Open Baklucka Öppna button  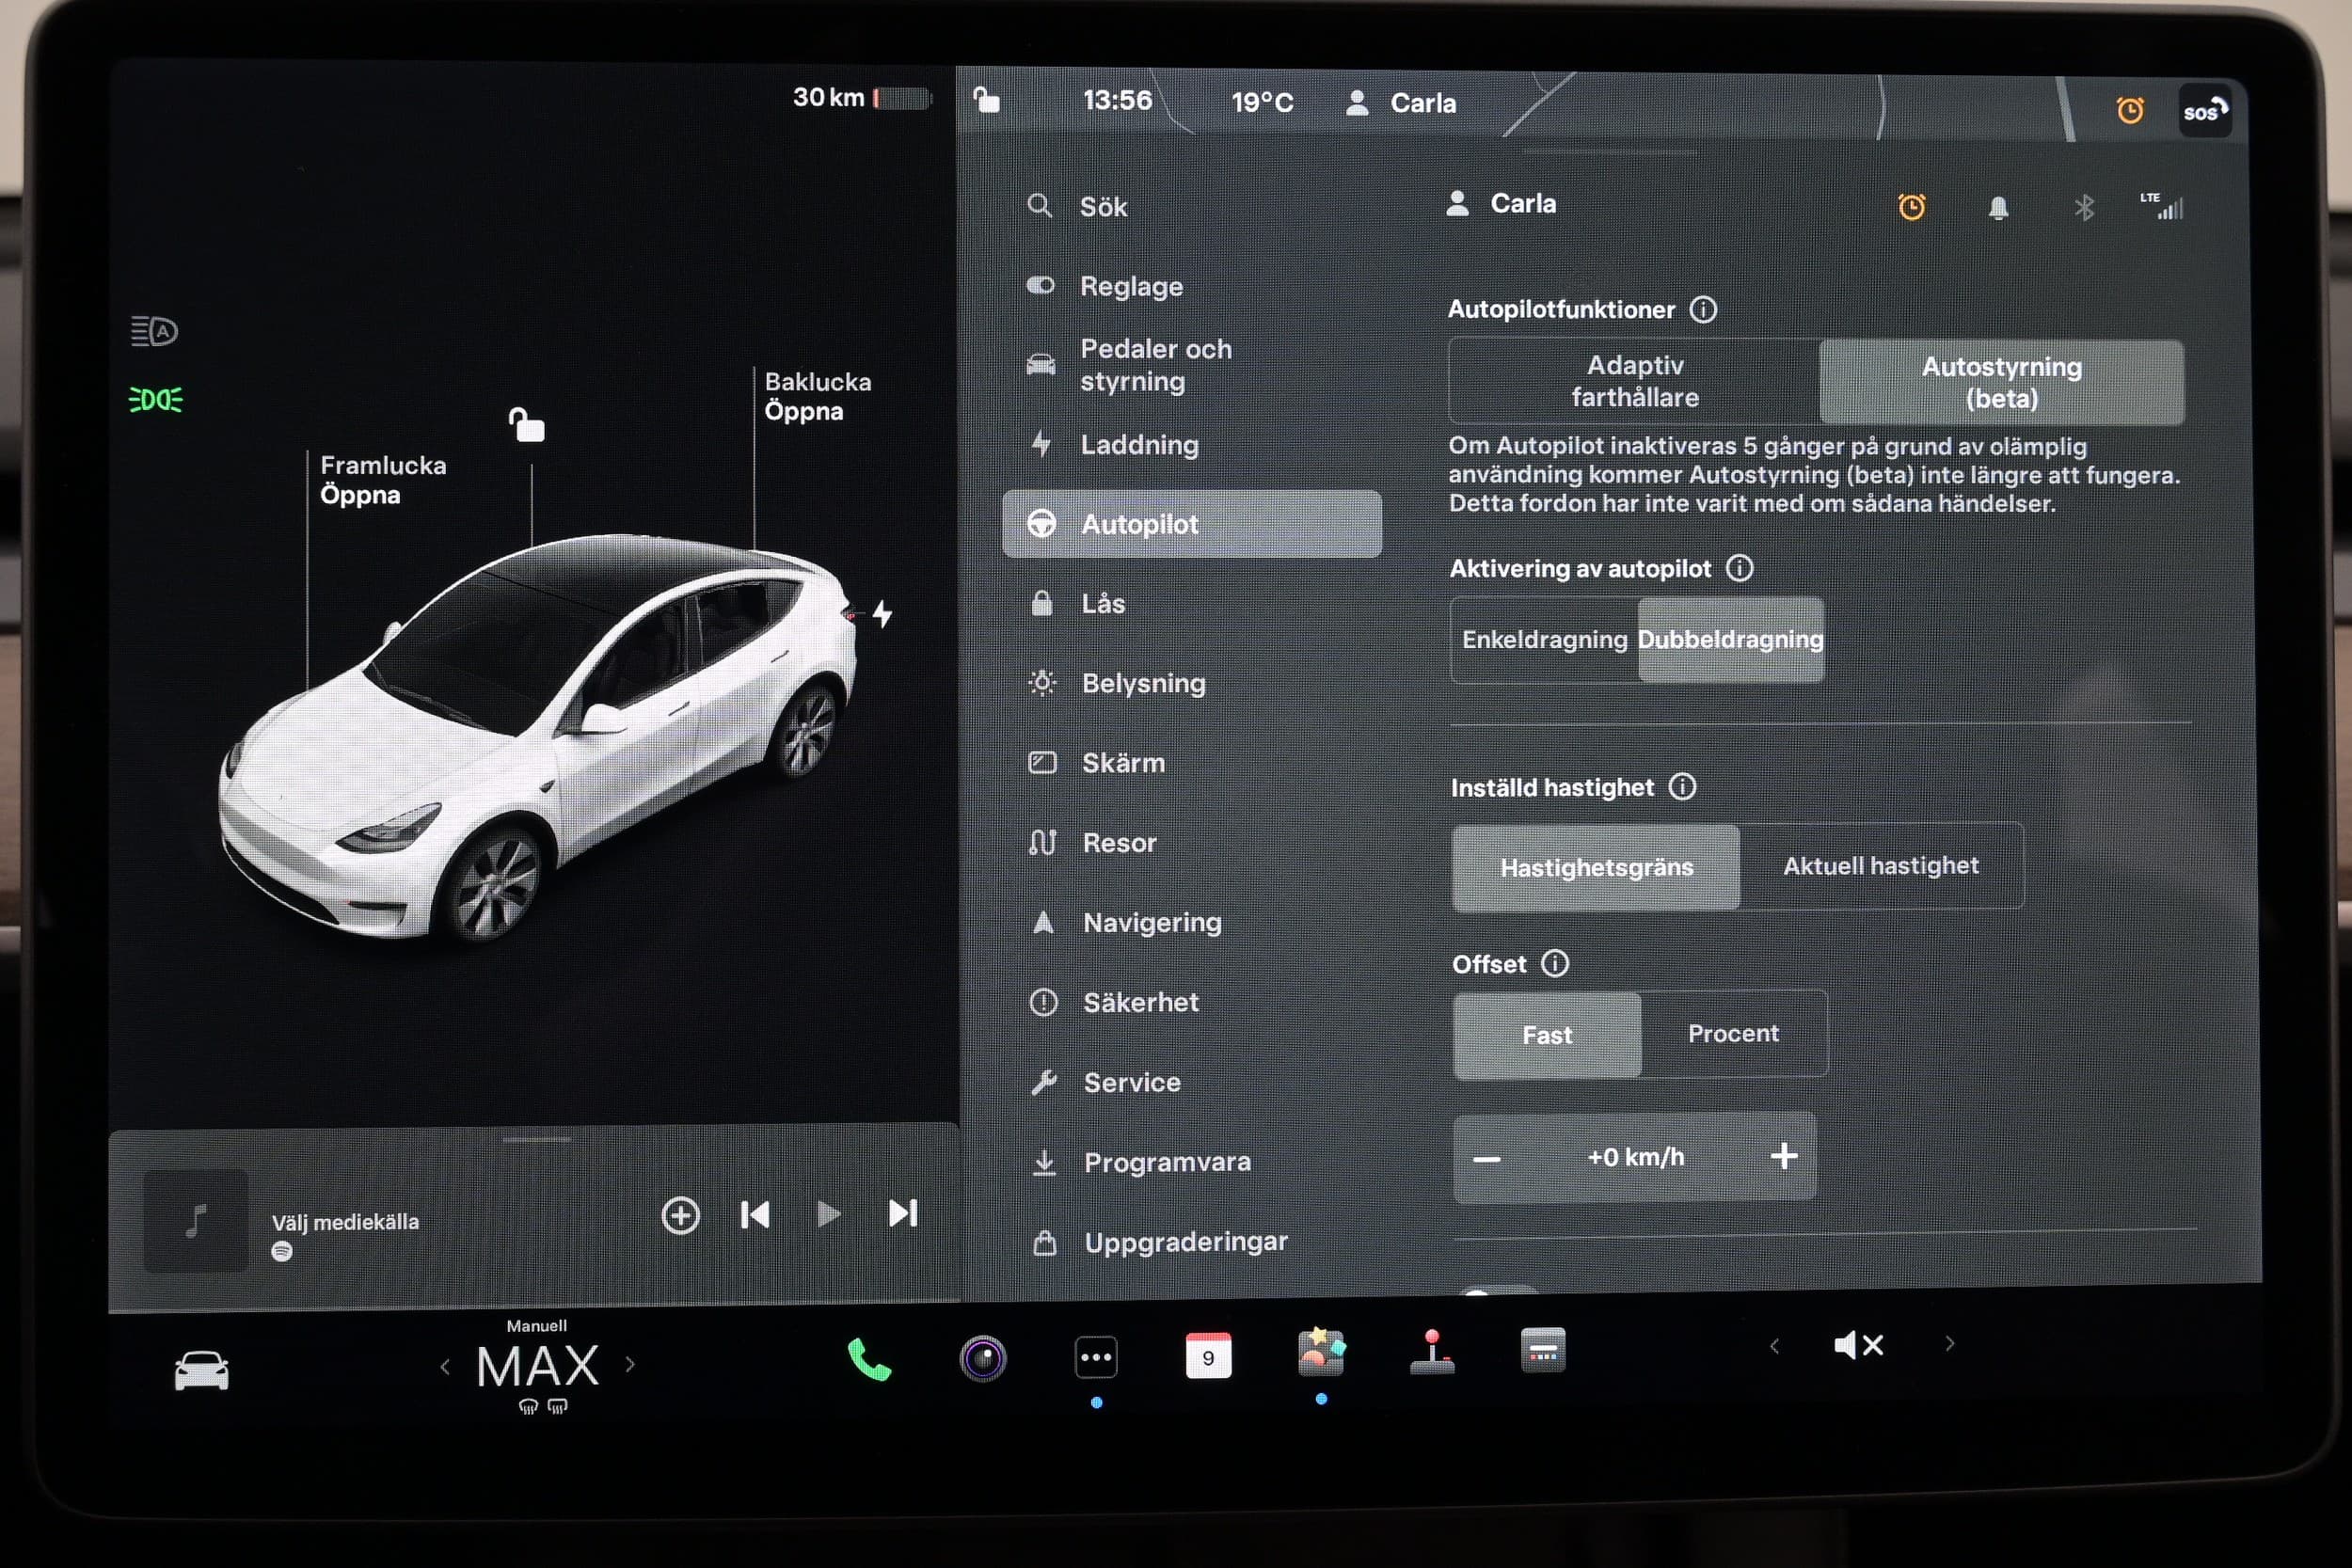(x=817, y=396)
